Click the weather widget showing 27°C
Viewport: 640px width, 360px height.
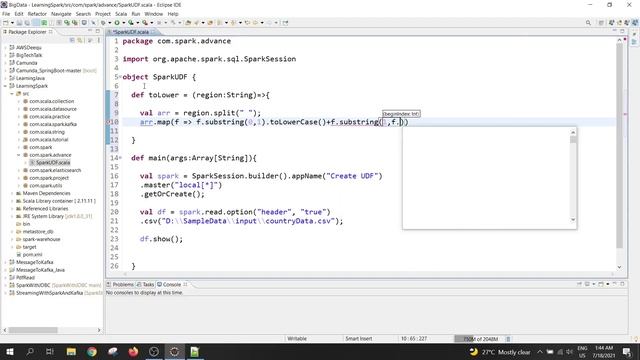(500, 351)
